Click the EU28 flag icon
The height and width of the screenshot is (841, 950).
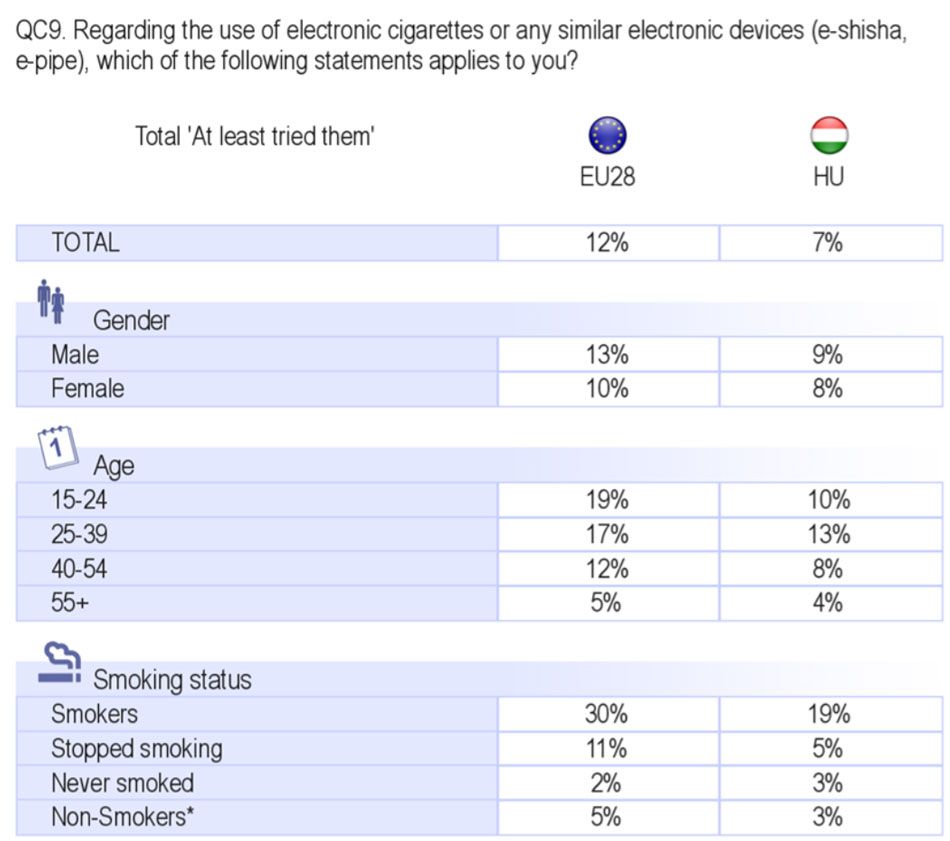607,135
